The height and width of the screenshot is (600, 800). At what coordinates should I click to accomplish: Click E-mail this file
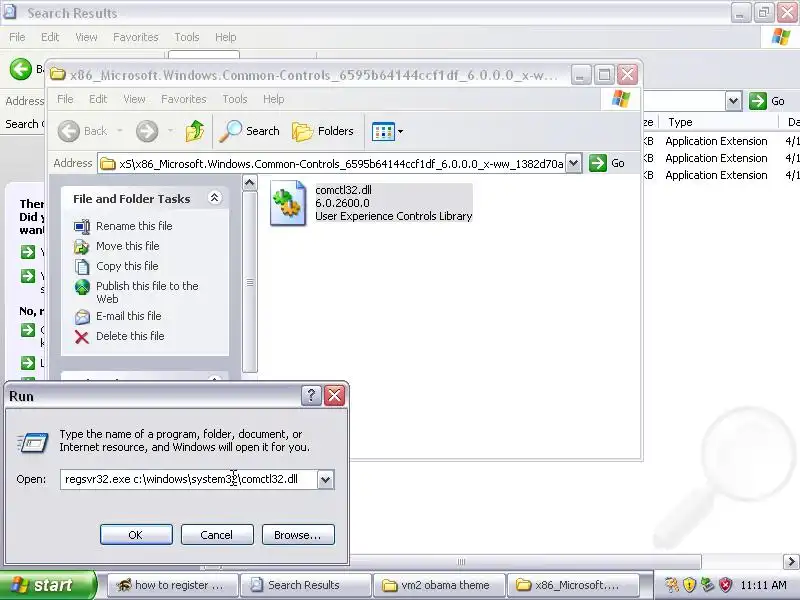tap(129, 316)
